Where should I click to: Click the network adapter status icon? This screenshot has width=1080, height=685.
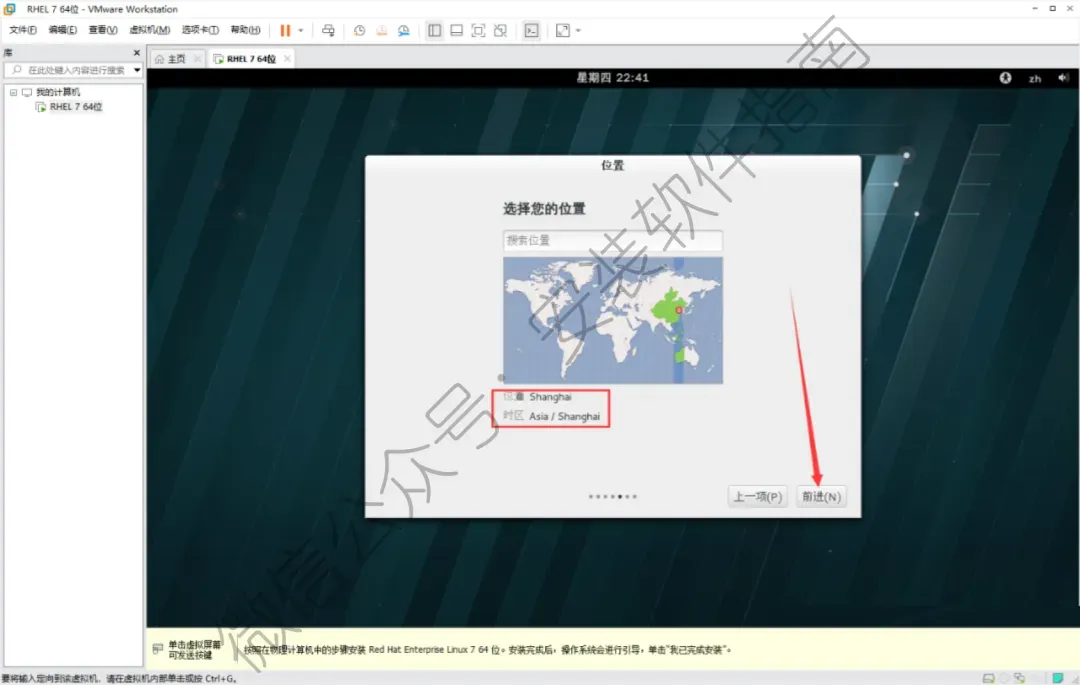[x=1020, y=678]
